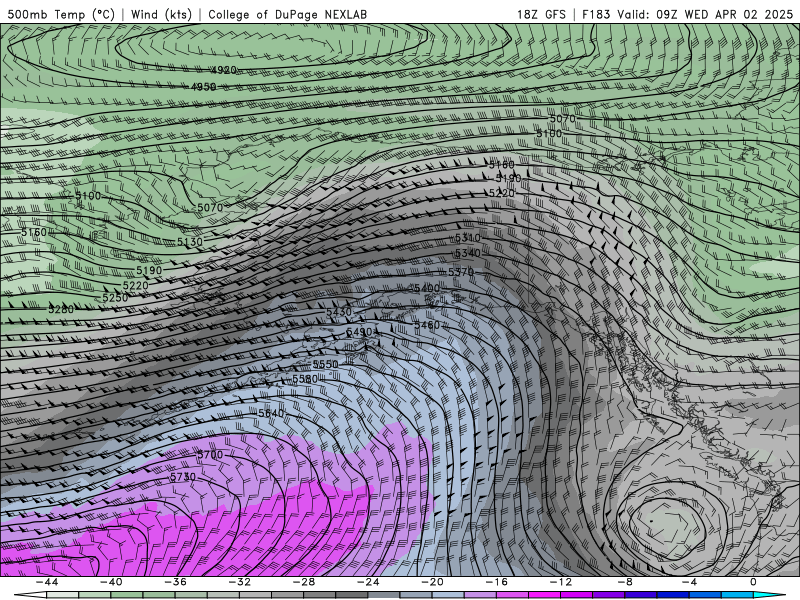800x600 pixels.
Task: Click the "500mb Temp (°C)" title text
Action: [x=61, y=14]
